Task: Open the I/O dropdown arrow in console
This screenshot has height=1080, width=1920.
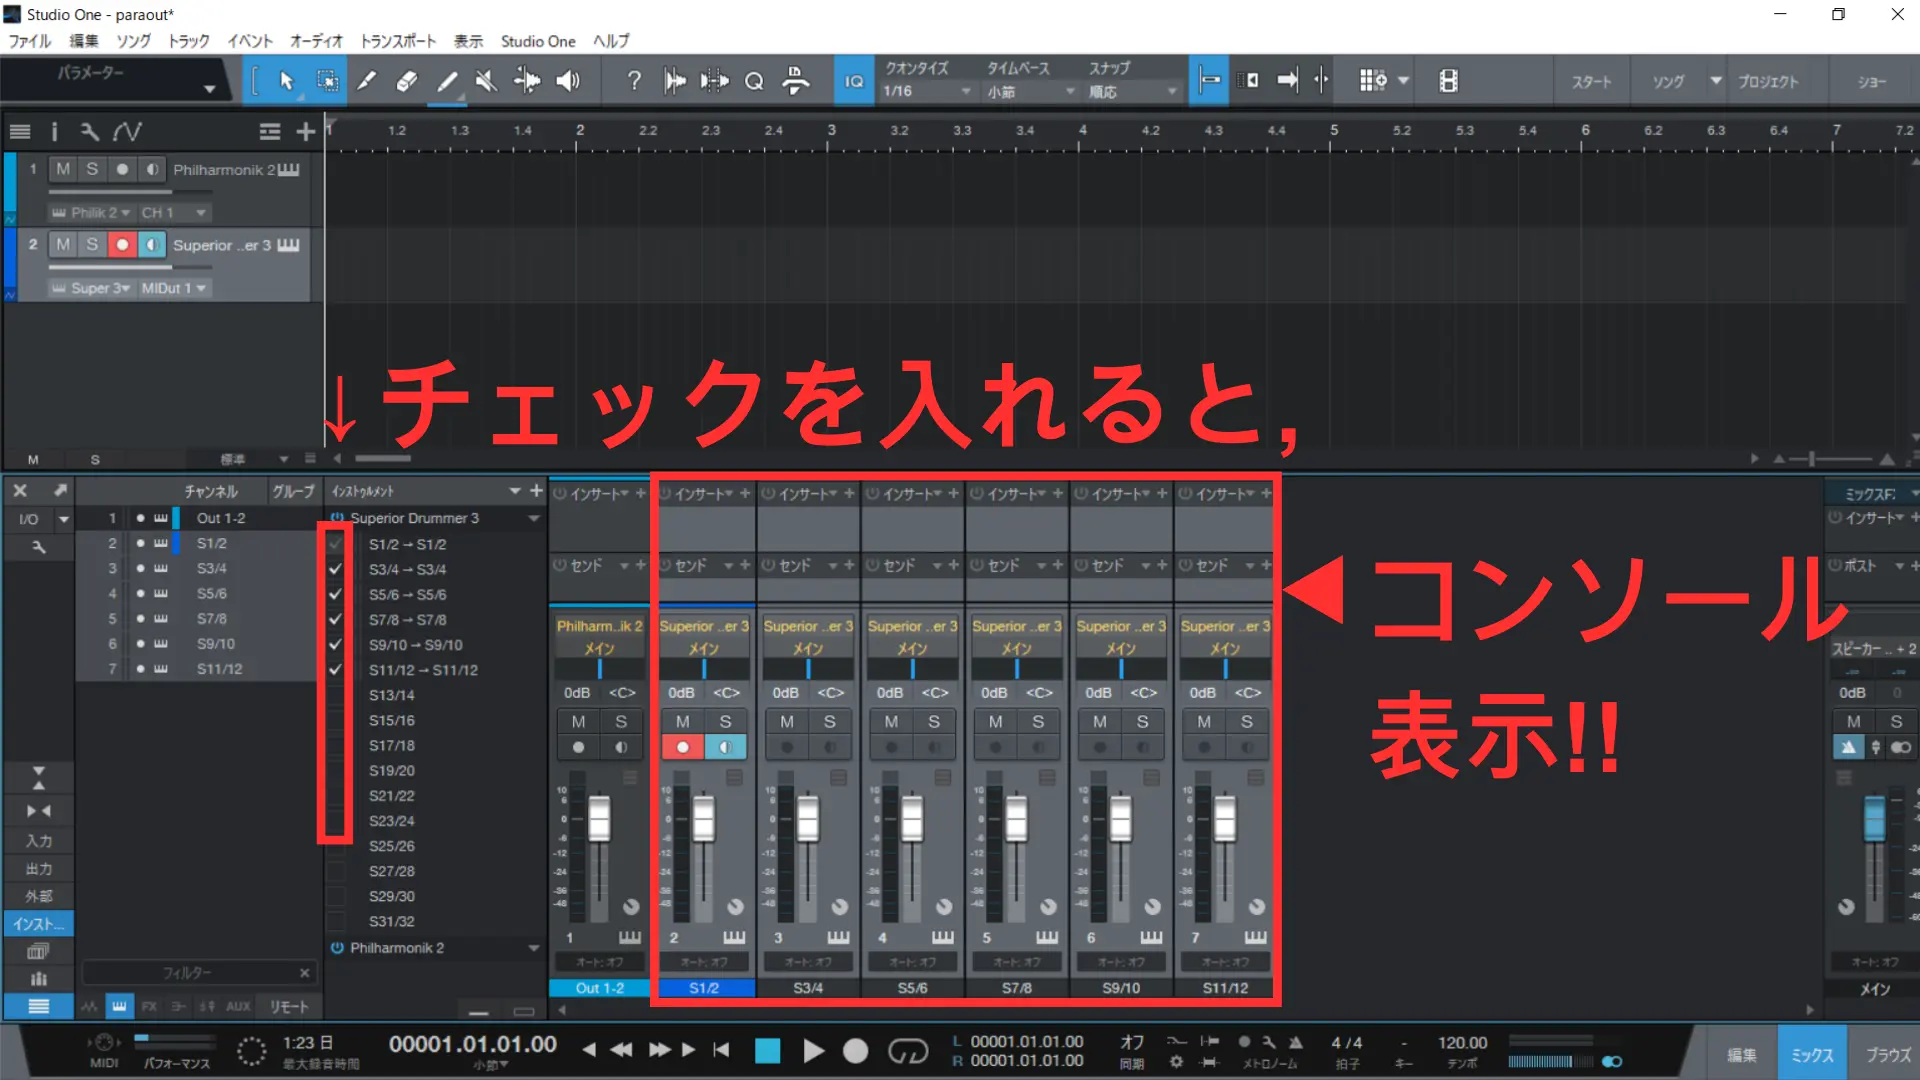Action: [x=64, y=519]
